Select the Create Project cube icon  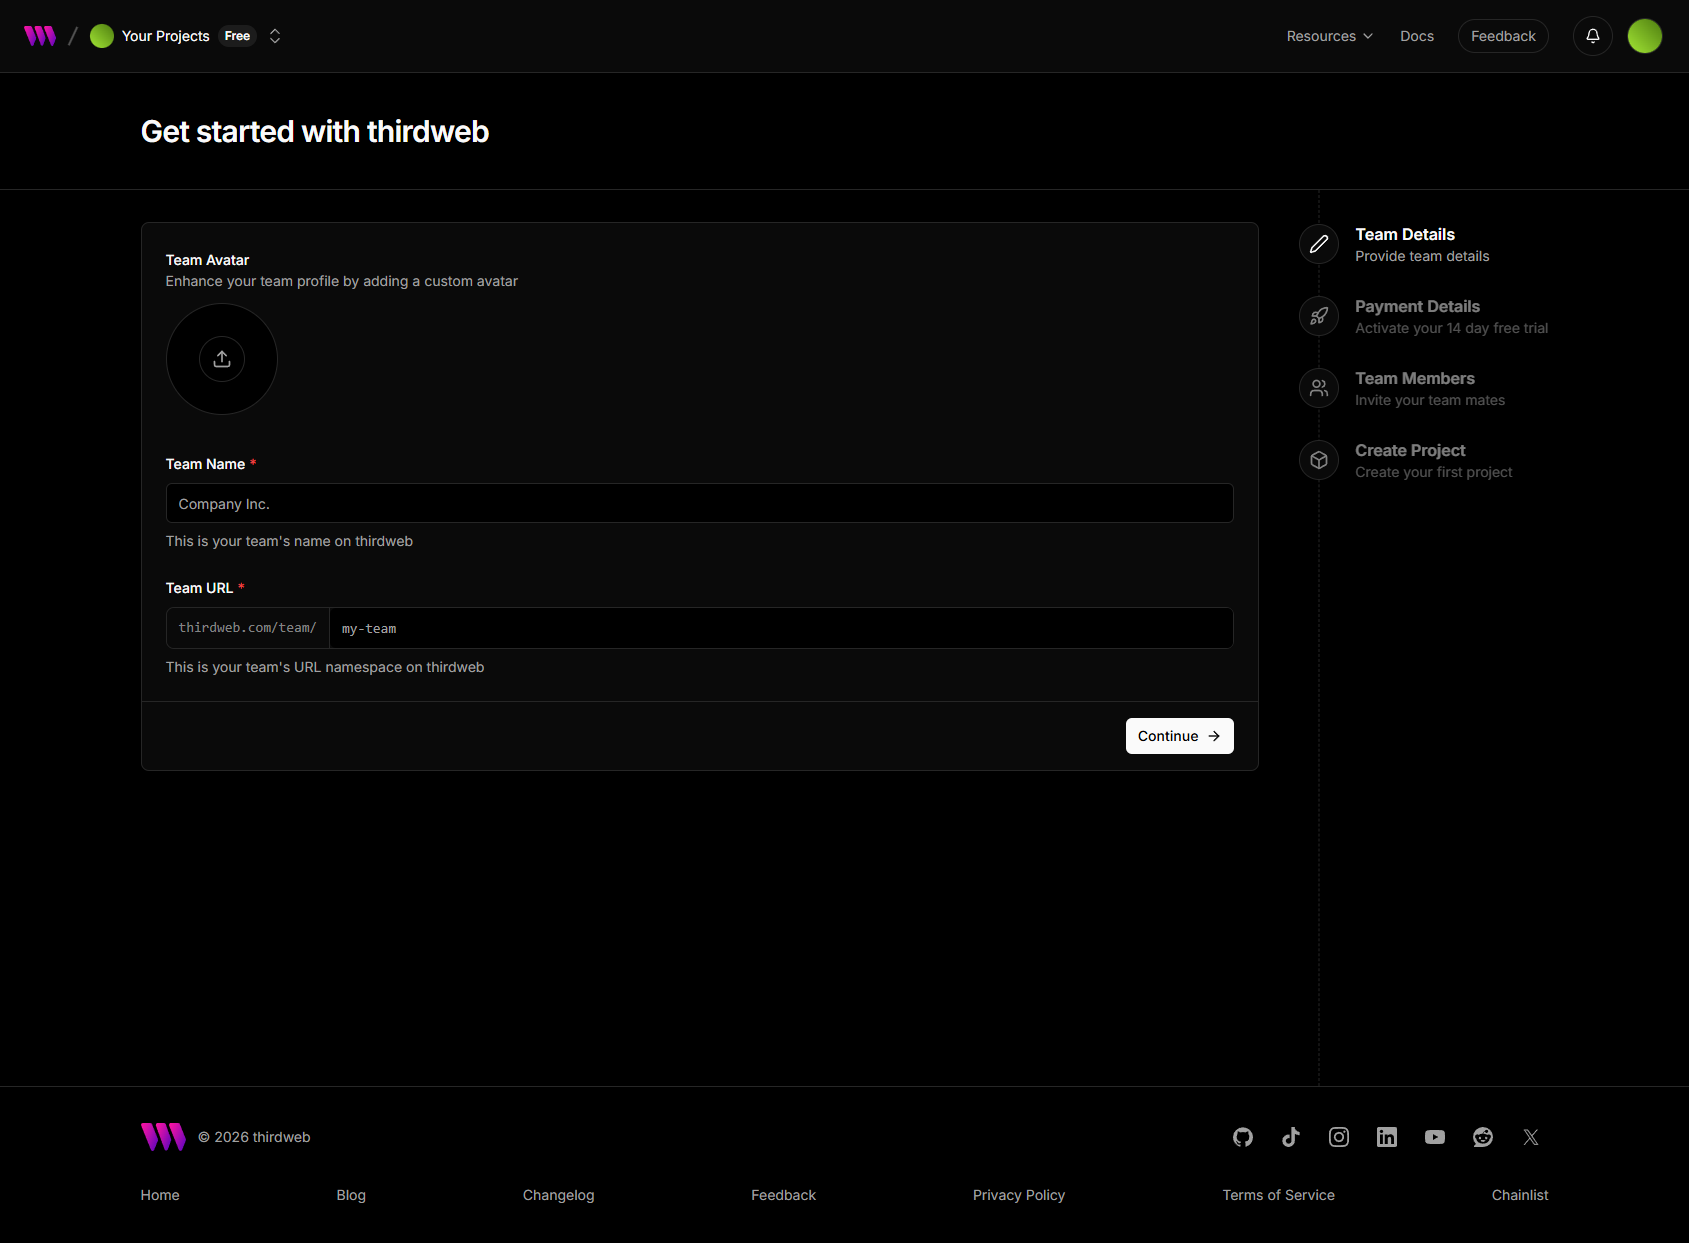[1319, 460]
